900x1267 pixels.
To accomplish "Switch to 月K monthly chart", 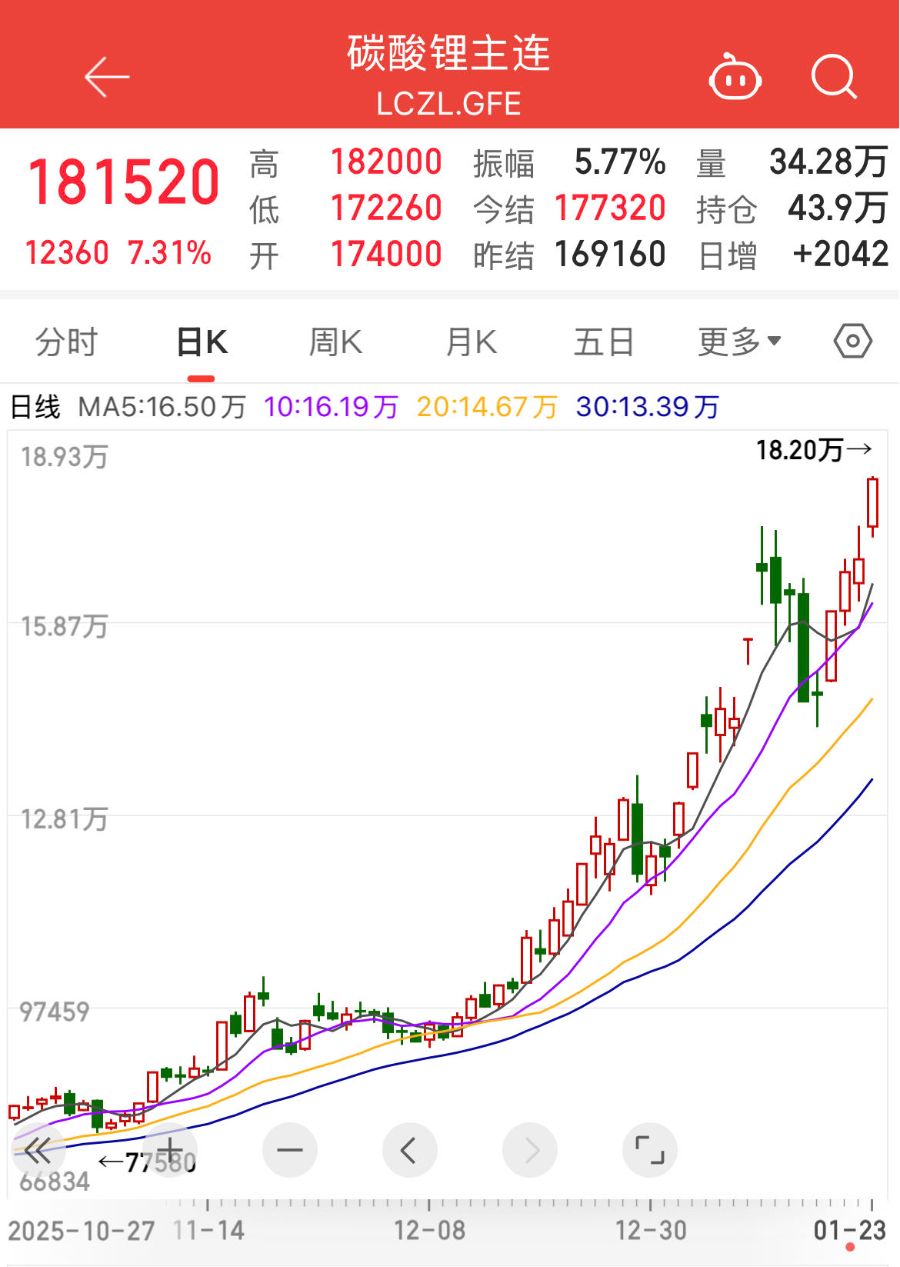I will (x=470, y=342).
